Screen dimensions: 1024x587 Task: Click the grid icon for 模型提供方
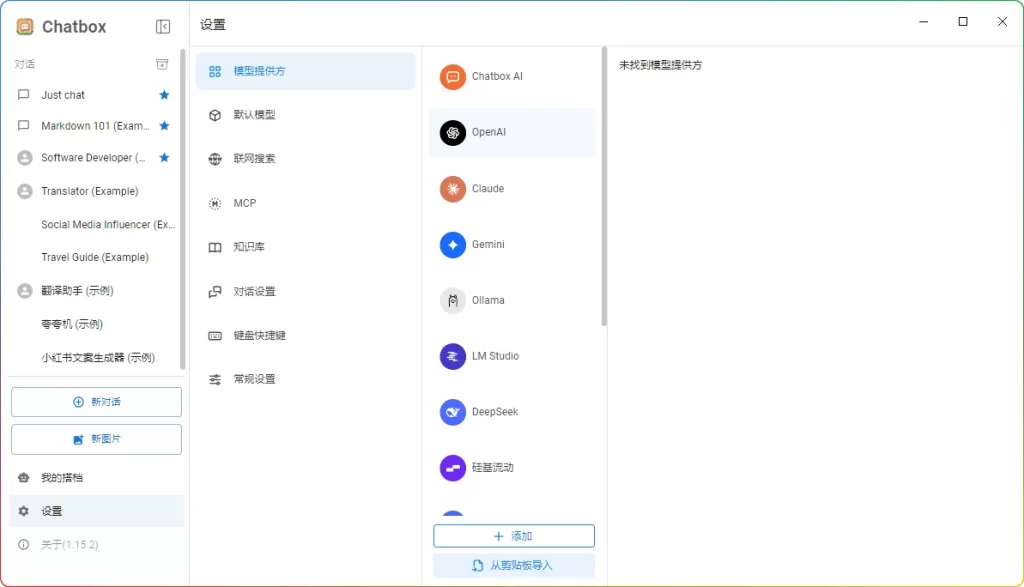point(215,71)
